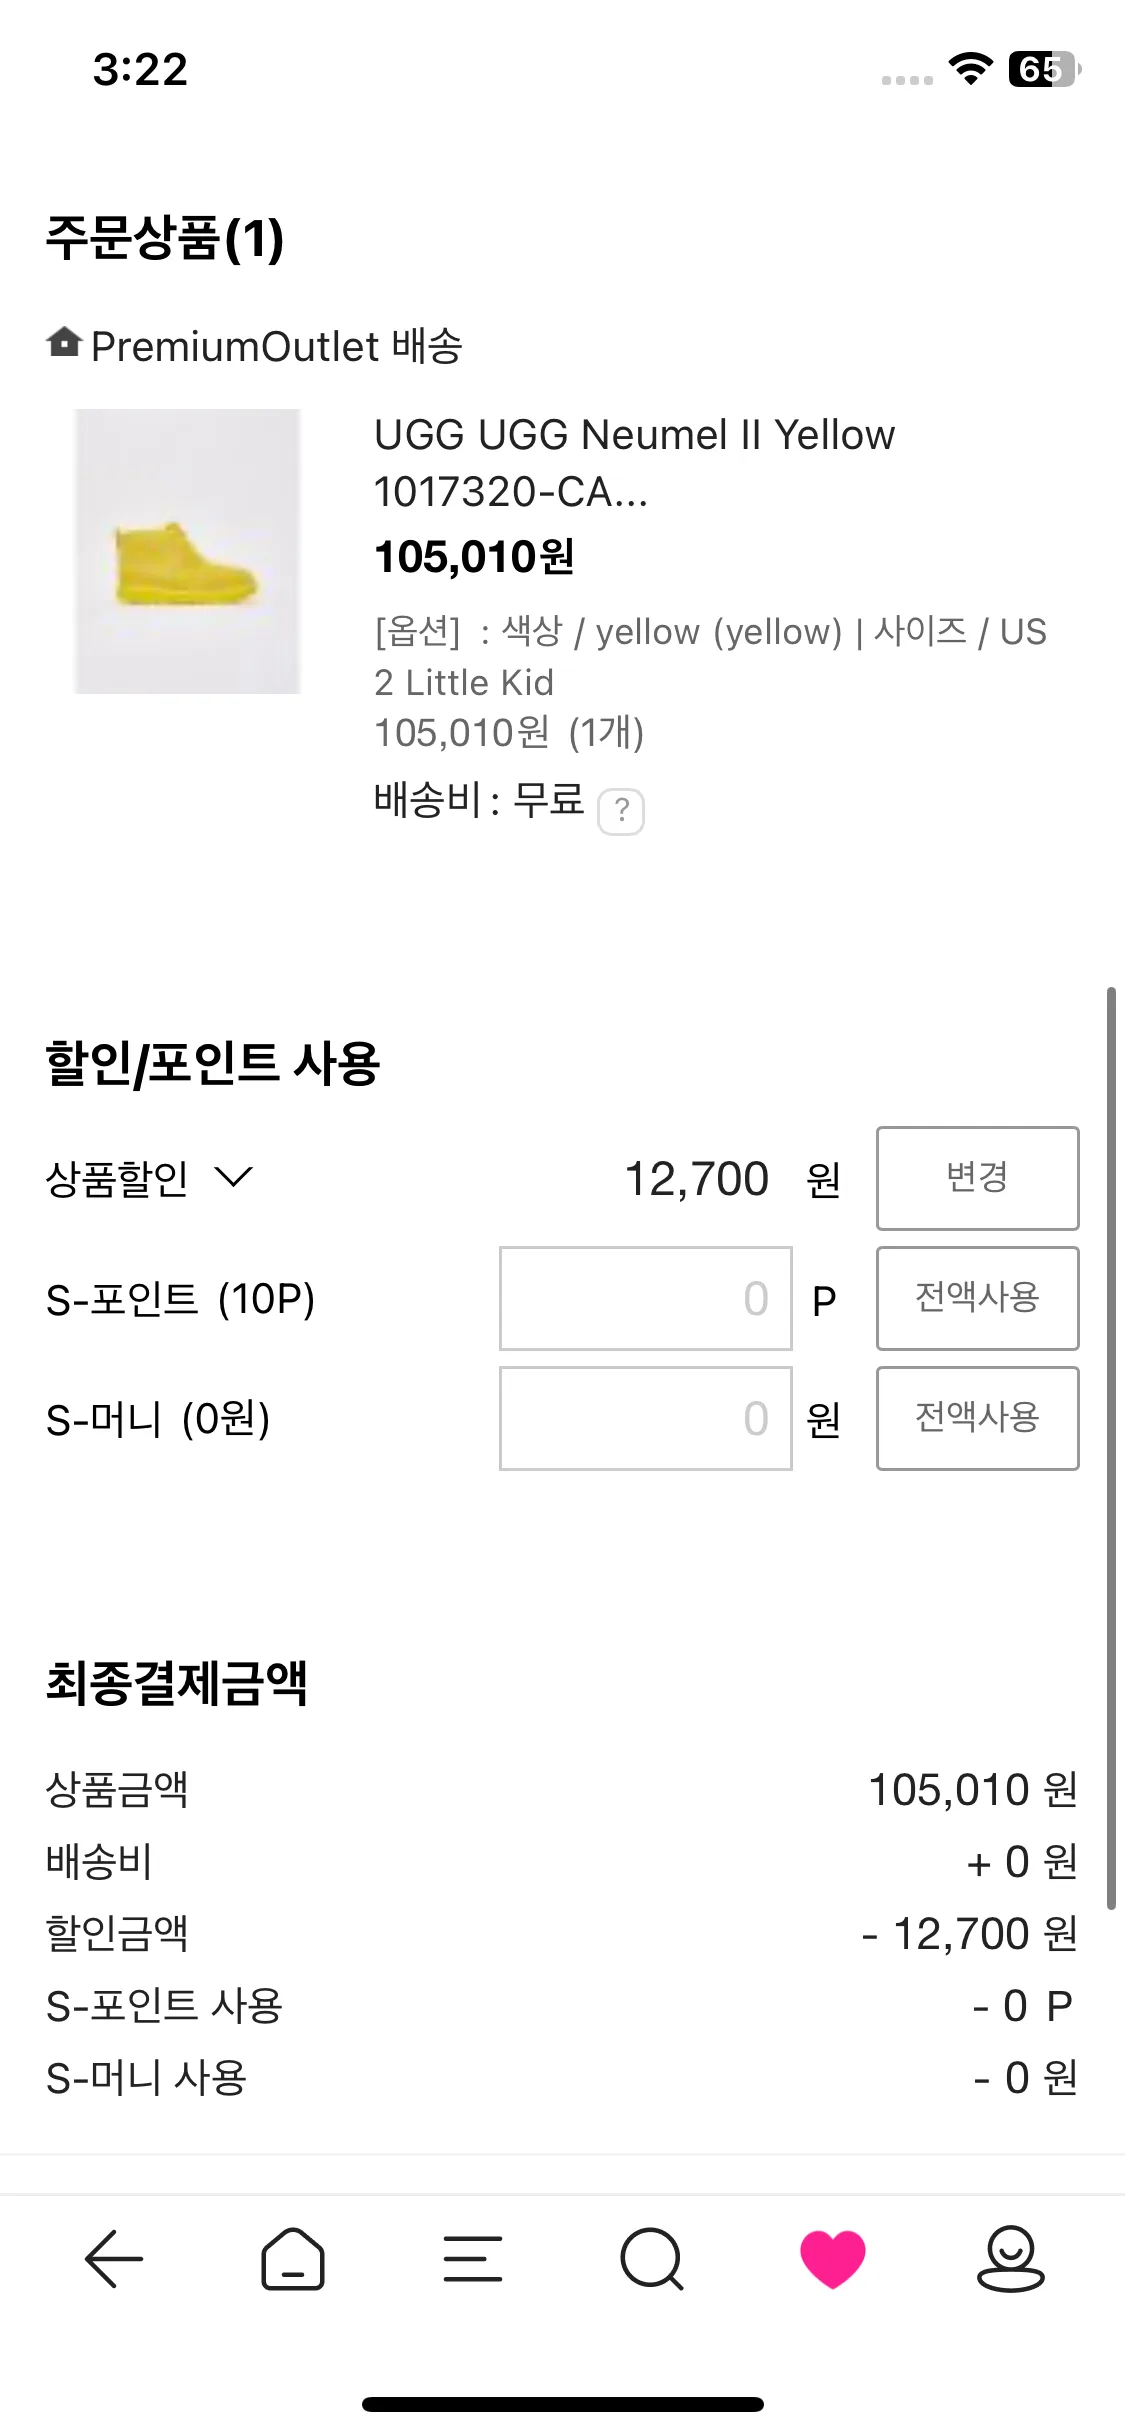Expand the 상품할인 chevron
This screenshot has height=2436, width=1125.
coord(234,1177)
